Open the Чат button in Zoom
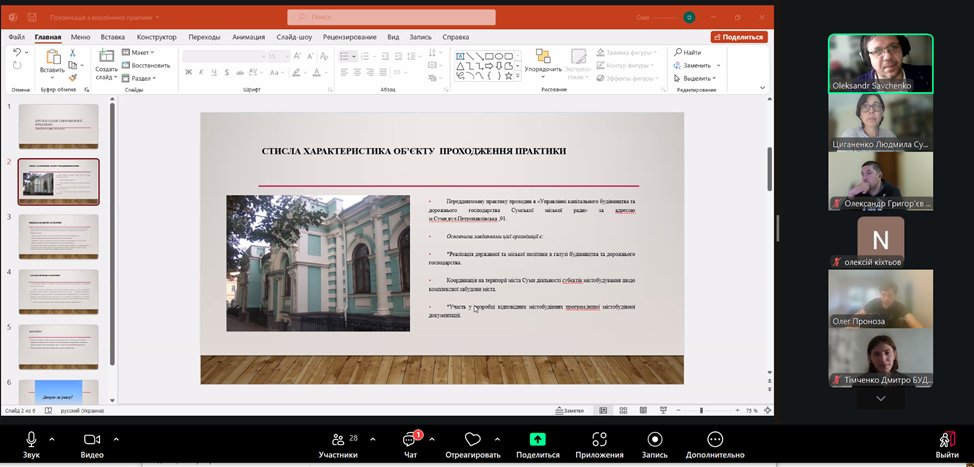Image resolution: width=974 pixels, height=467 pixels. (411, 445)
